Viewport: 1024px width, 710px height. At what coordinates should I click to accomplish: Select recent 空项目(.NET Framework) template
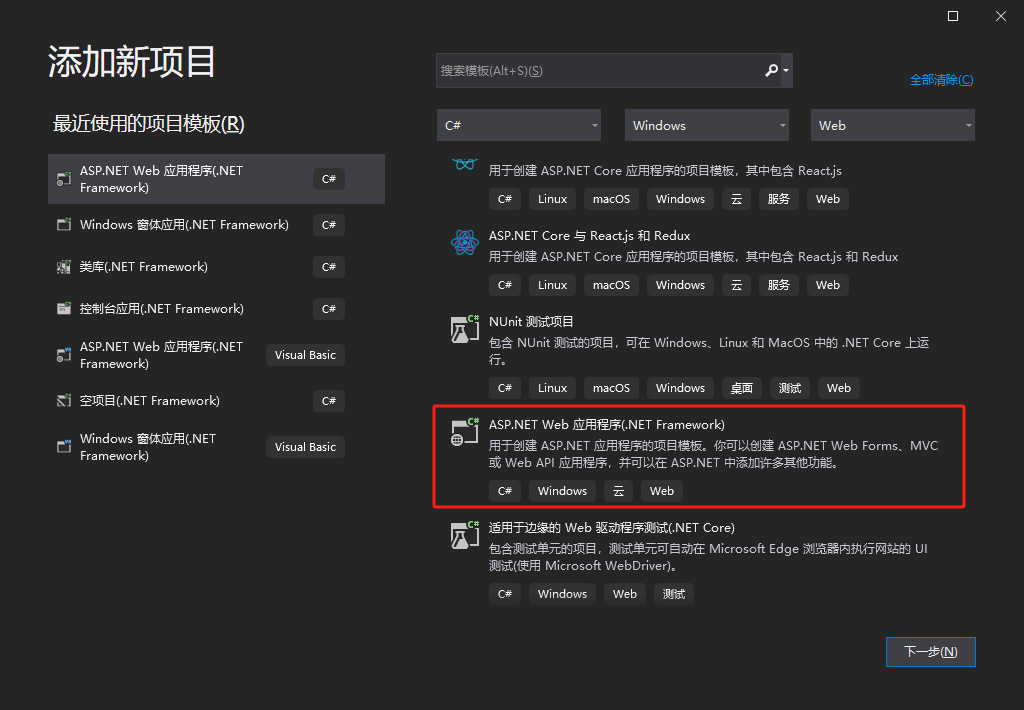click(216, 400)
